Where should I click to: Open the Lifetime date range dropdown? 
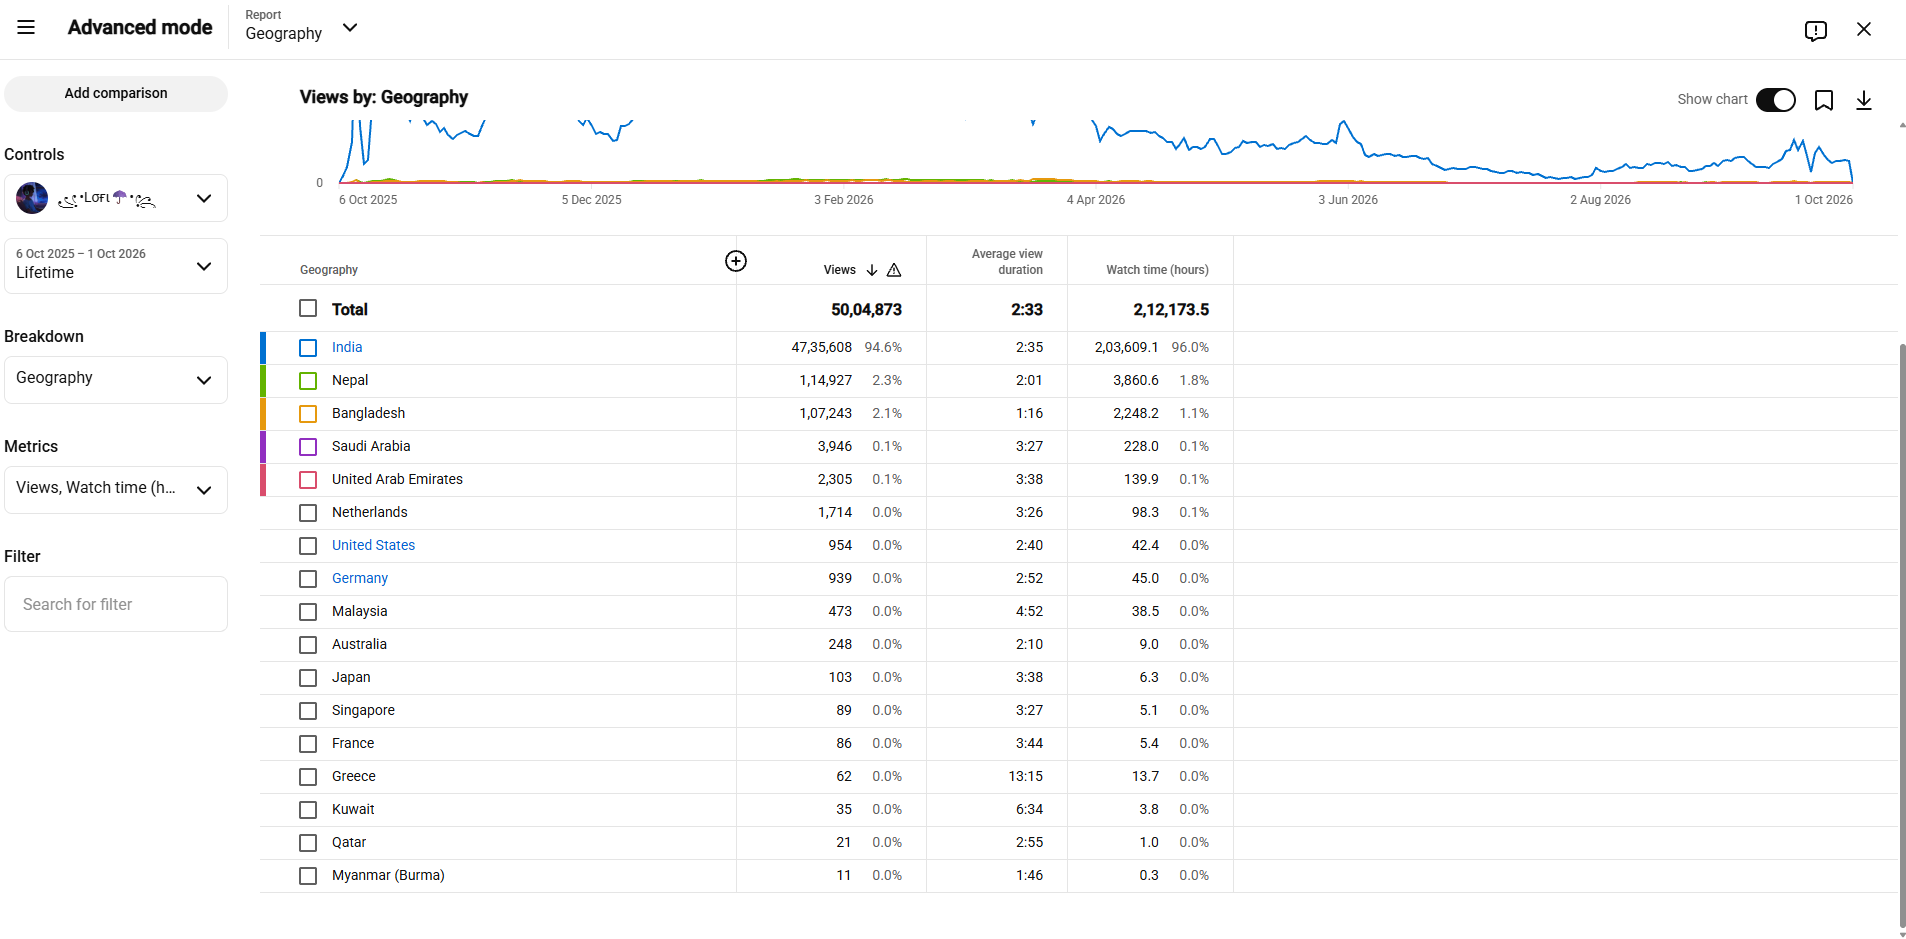coord(116,265)
